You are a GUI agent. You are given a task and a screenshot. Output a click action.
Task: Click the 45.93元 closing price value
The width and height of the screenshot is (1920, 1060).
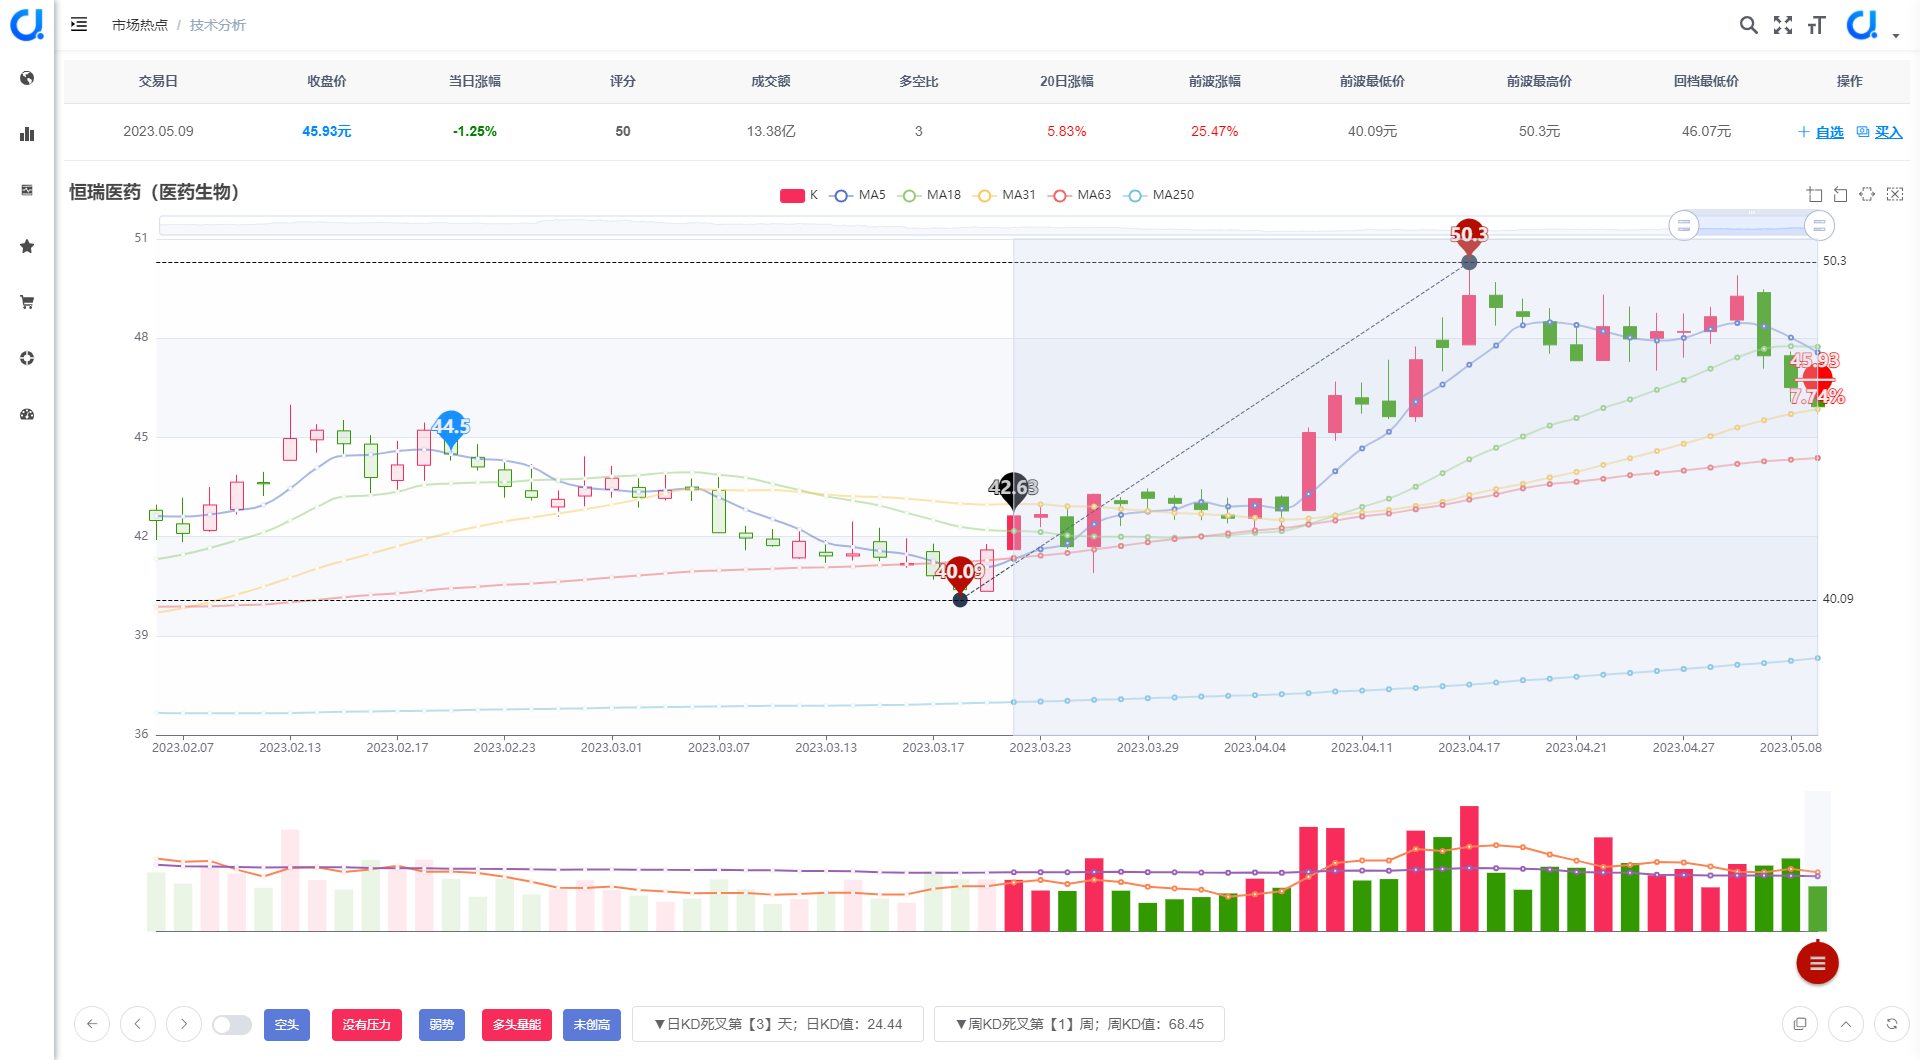point(327,131)
